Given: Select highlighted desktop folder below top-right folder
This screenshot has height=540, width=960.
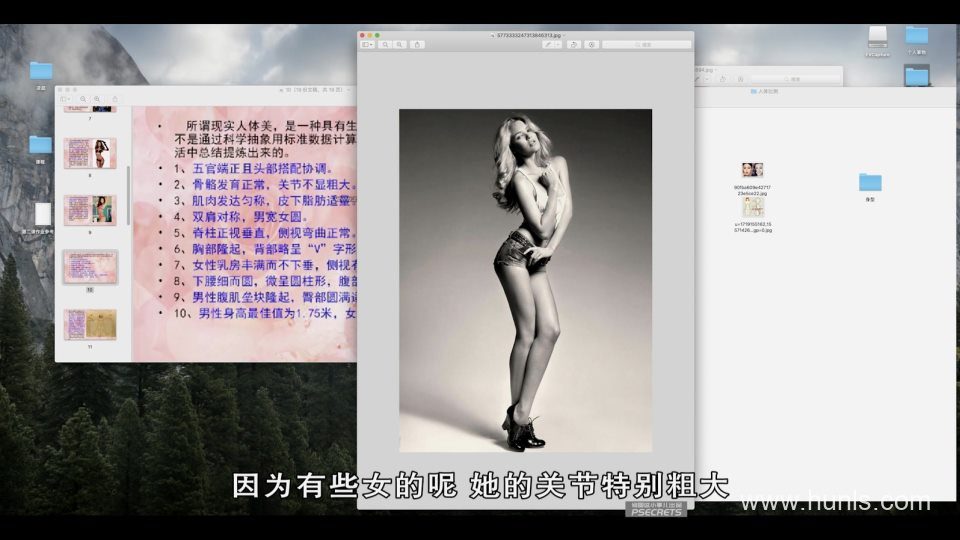Looking at the screenshot, I should tap(917, 76).
